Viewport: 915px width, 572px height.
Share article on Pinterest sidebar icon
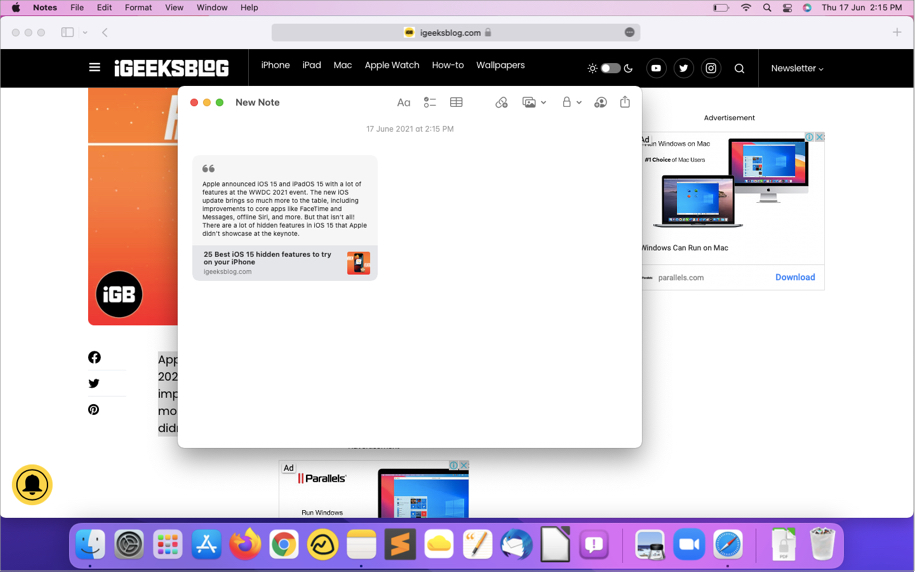pyautogui.click(x=93, y=409)
